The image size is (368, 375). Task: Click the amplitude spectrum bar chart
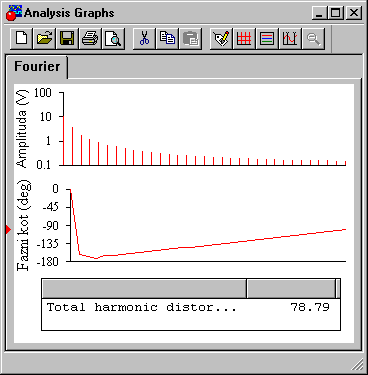[x=204, y=129]
